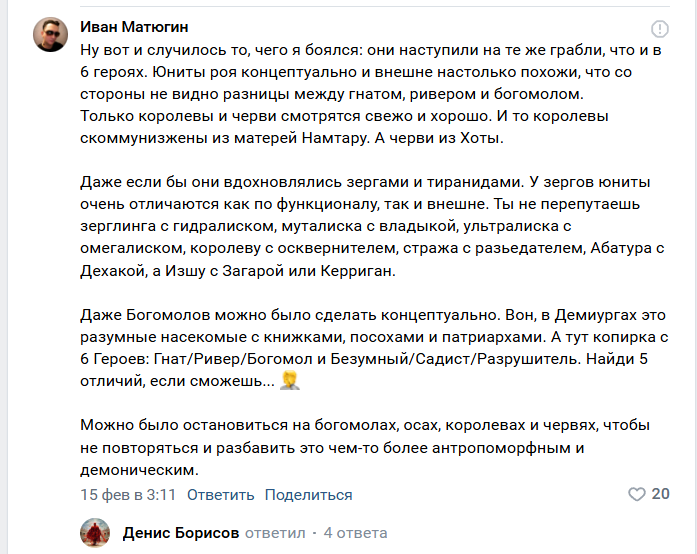
Task: Click the paragraph mentioning зергами и тиранидами
Action: 372,226
